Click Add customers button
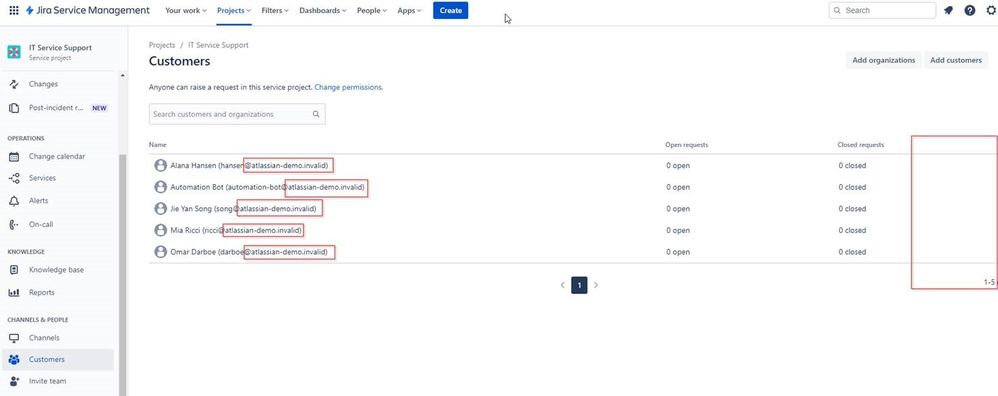The height and width of the screenshot is (396, 998). (956, 60)
